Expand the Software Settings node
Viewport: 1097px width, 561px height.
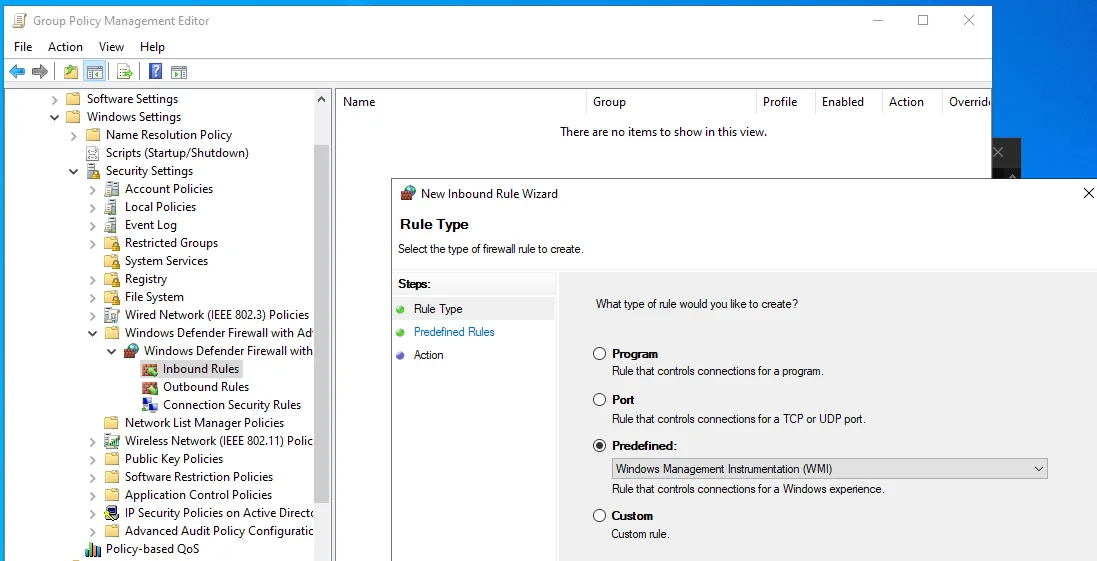tap(55, 99)
